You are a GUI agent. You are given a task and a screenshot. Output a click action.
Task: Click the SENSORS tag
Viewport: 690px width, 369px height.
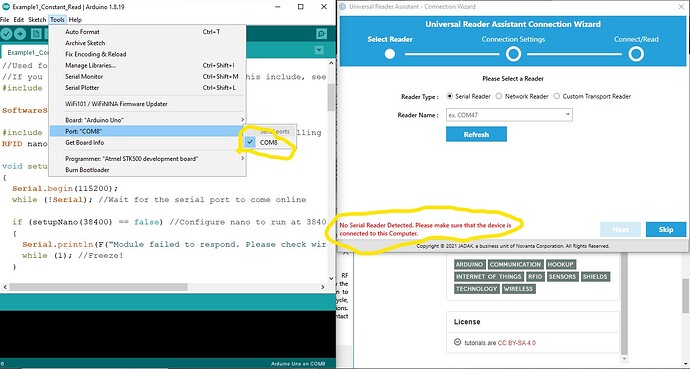coord(562,277)
